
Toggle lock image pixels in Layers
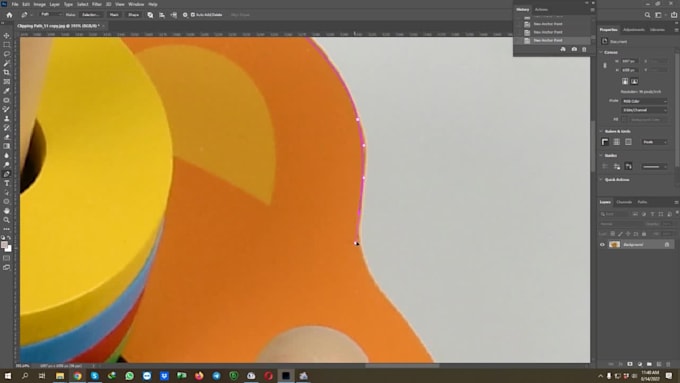point(621,234)
